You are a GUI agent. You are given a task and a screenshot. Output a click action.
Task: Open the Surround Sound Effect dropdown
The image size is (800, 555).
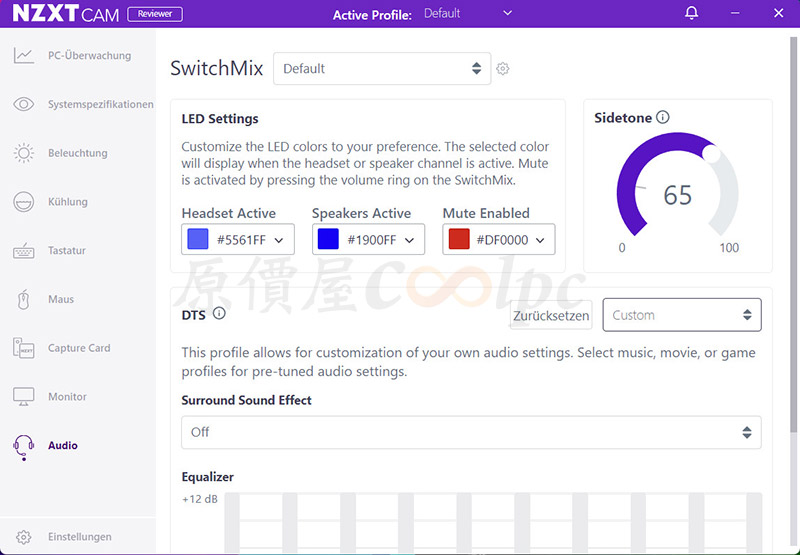click(471, 432)
